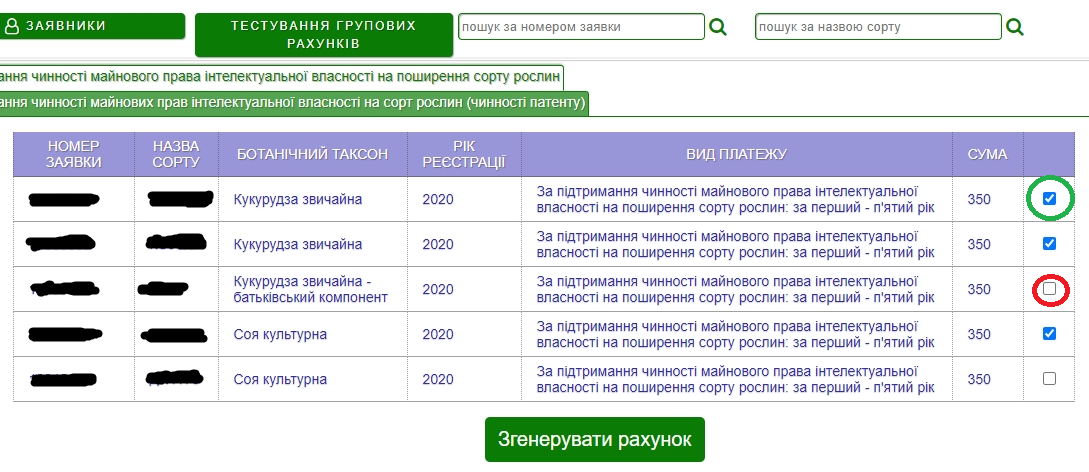Viewport: 1089px width, 472px height.
Task: Uncheck the second Кукурудза звичайна row checkbox
Action: point(1049,244)
